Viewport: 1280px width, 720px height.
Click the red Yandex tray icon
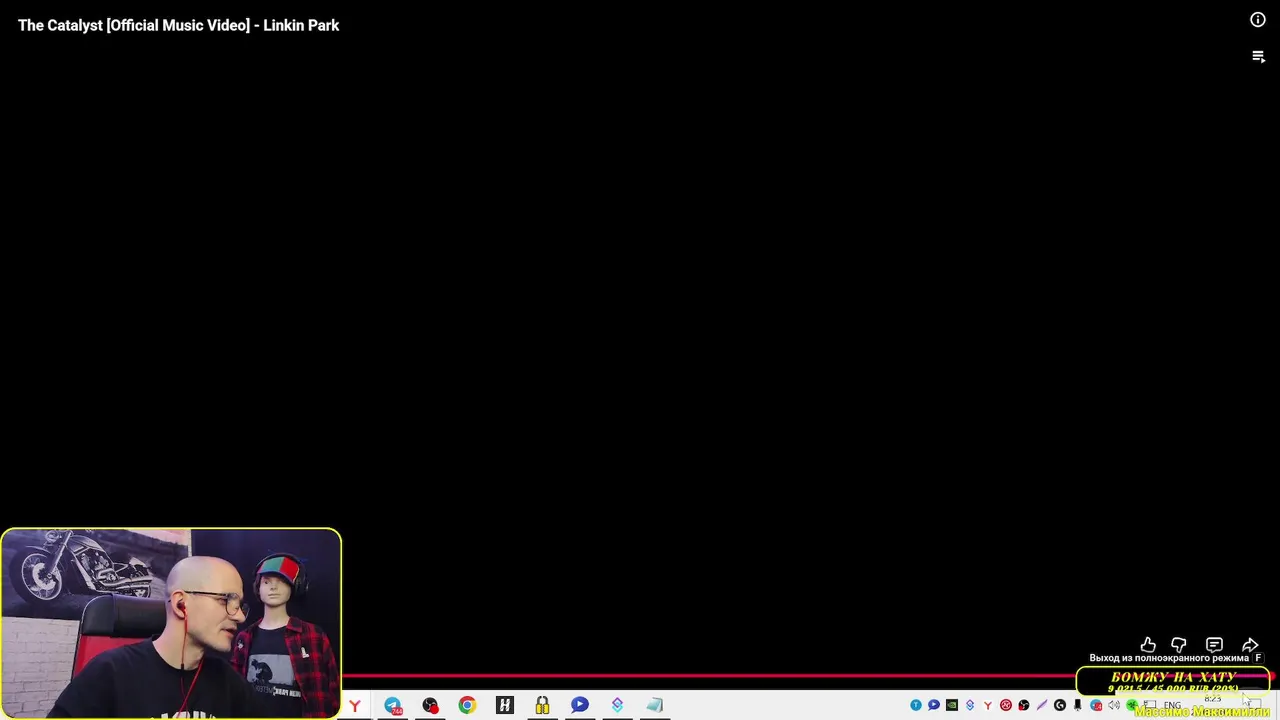[x=988, y=705]
